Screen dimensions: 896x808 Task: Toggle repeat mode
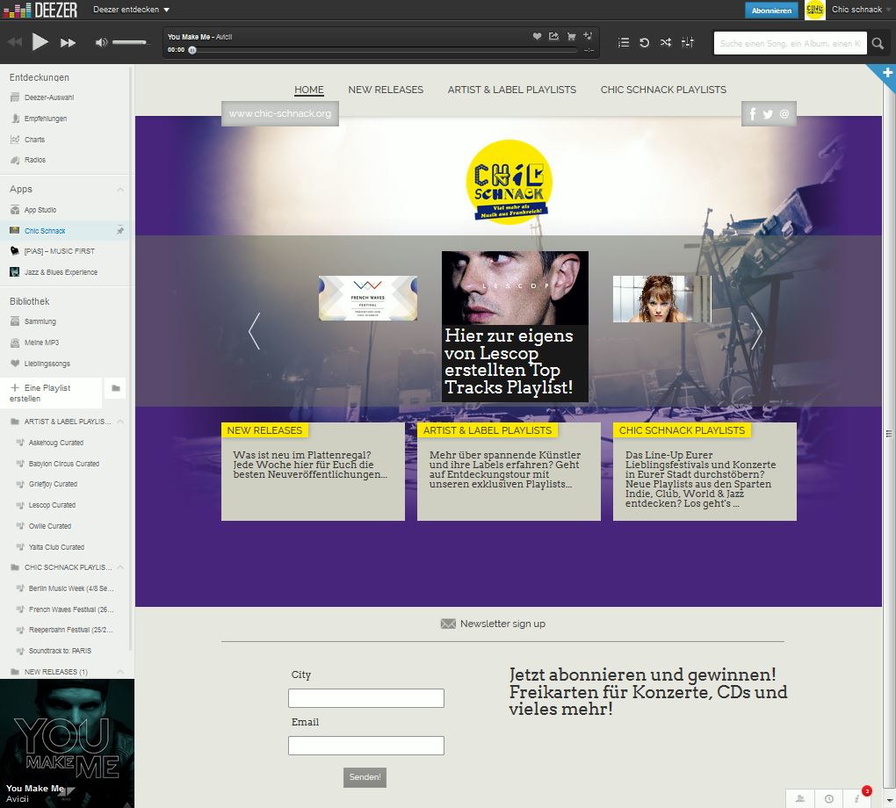(x=644, y=43)
